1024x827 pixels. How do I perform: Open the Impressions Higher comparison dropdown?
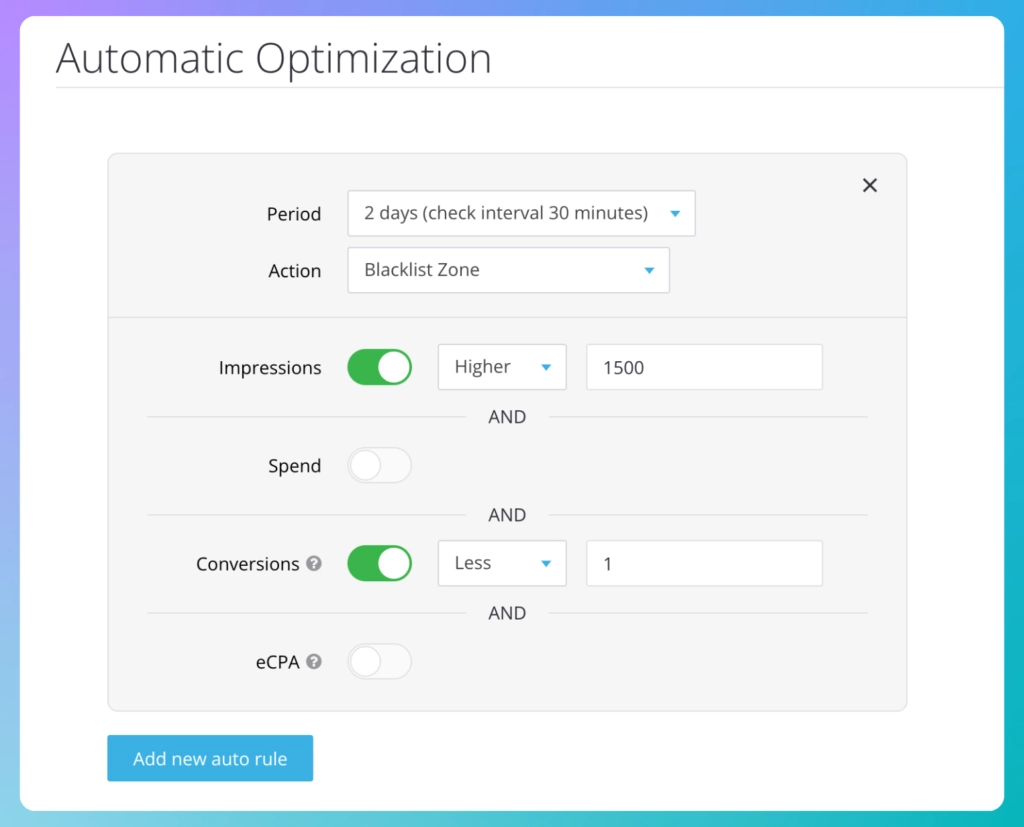pyautogui.click(x=502, y=367)
